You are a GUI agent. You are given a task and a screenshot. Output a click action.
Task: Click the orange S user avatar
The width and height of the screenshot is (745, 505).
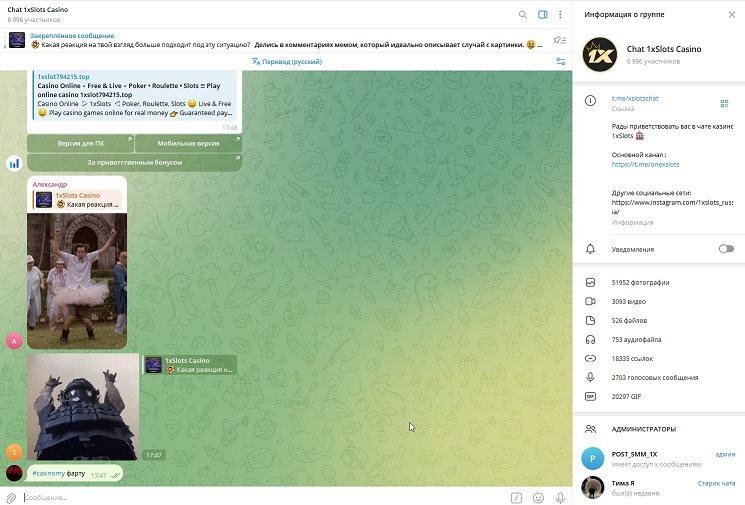(x=14, y=452)
